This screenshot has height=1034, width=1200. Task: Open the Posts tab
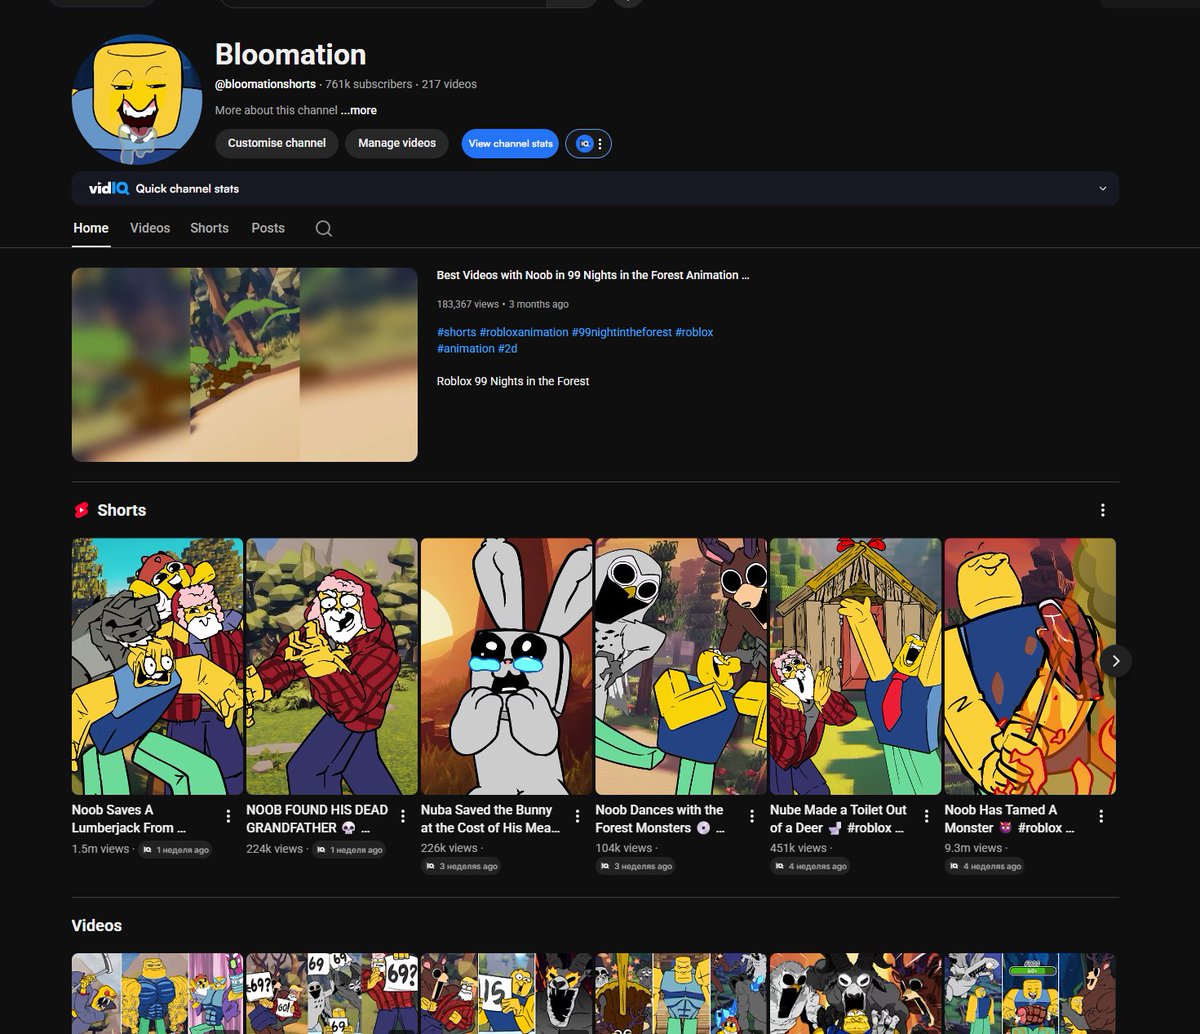pyautogui.click(x=268, y=228)
